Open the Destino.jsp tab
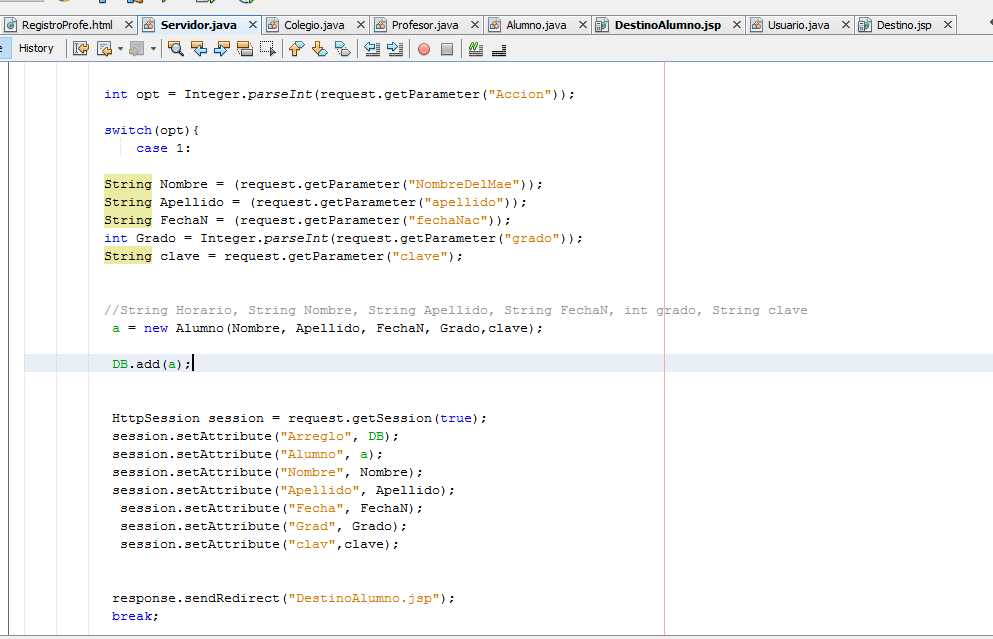Image resolution: width=993 pixels, height=639 pixels. click(x=904, y=25)
